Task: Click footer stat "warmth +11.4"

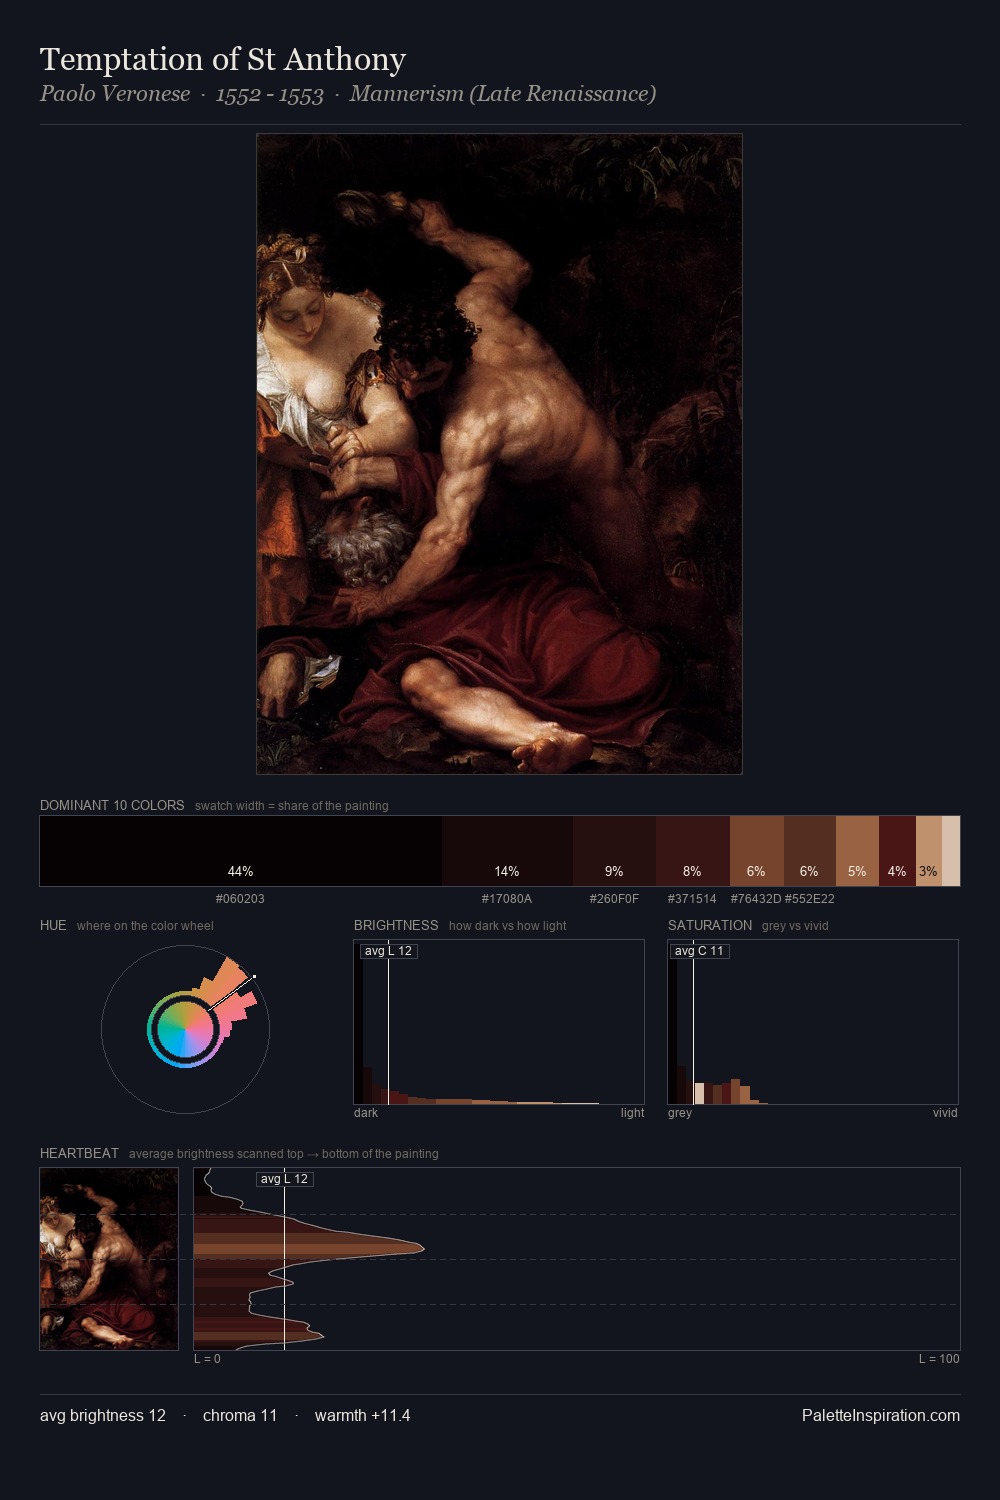Action: (362, 1415)
